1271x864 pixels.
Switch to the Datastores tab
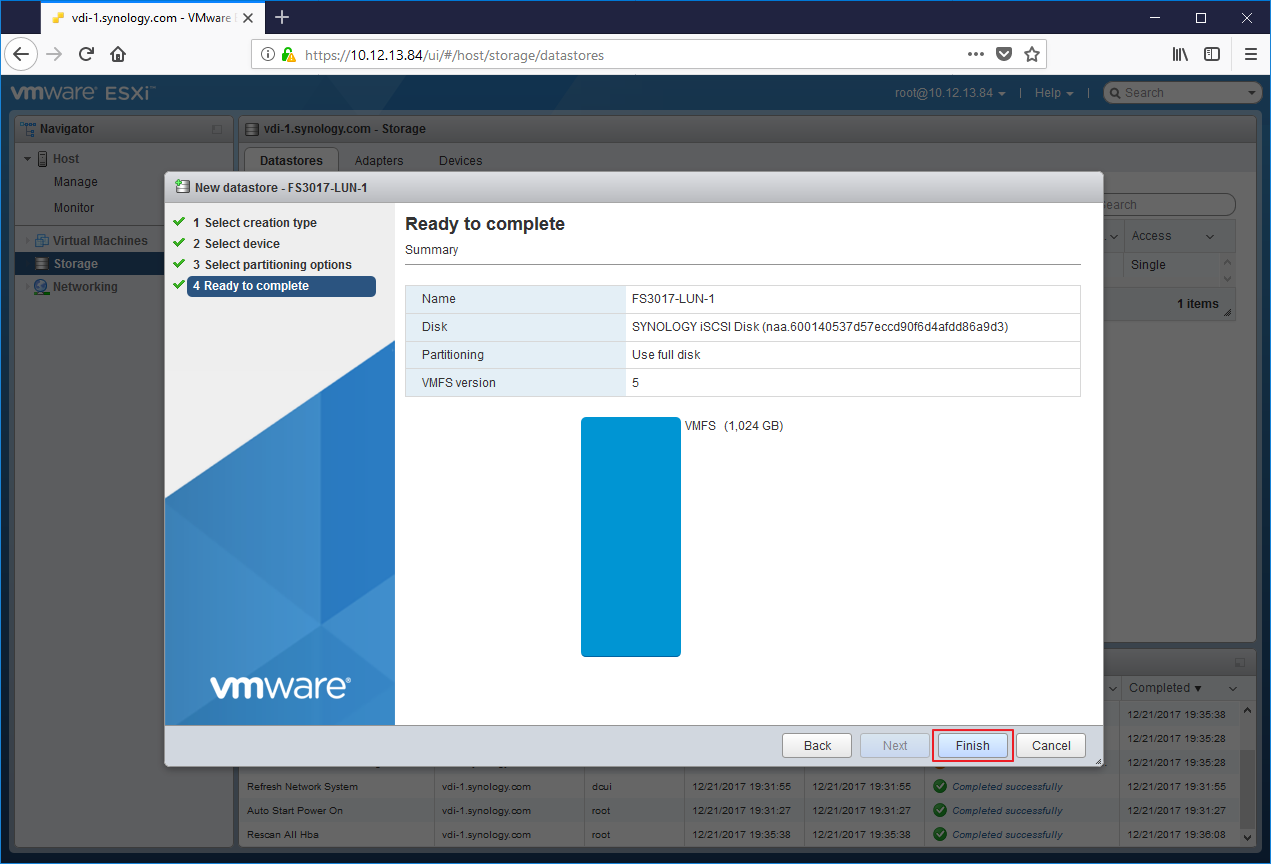click(x=291, y=160)
